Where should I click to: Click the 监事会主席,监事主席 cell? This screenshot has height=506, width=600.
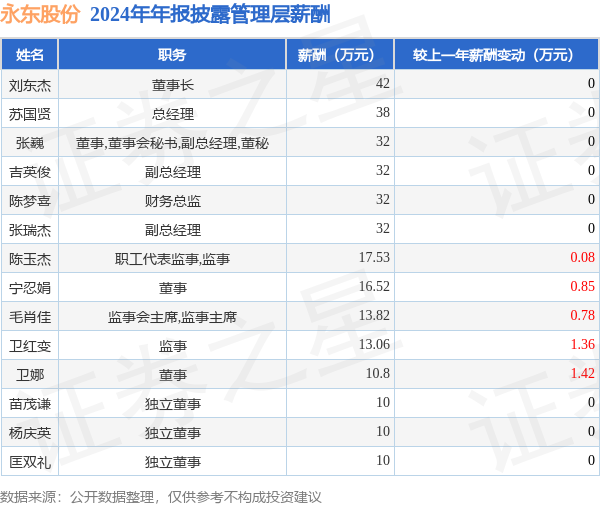coord(172,317)
